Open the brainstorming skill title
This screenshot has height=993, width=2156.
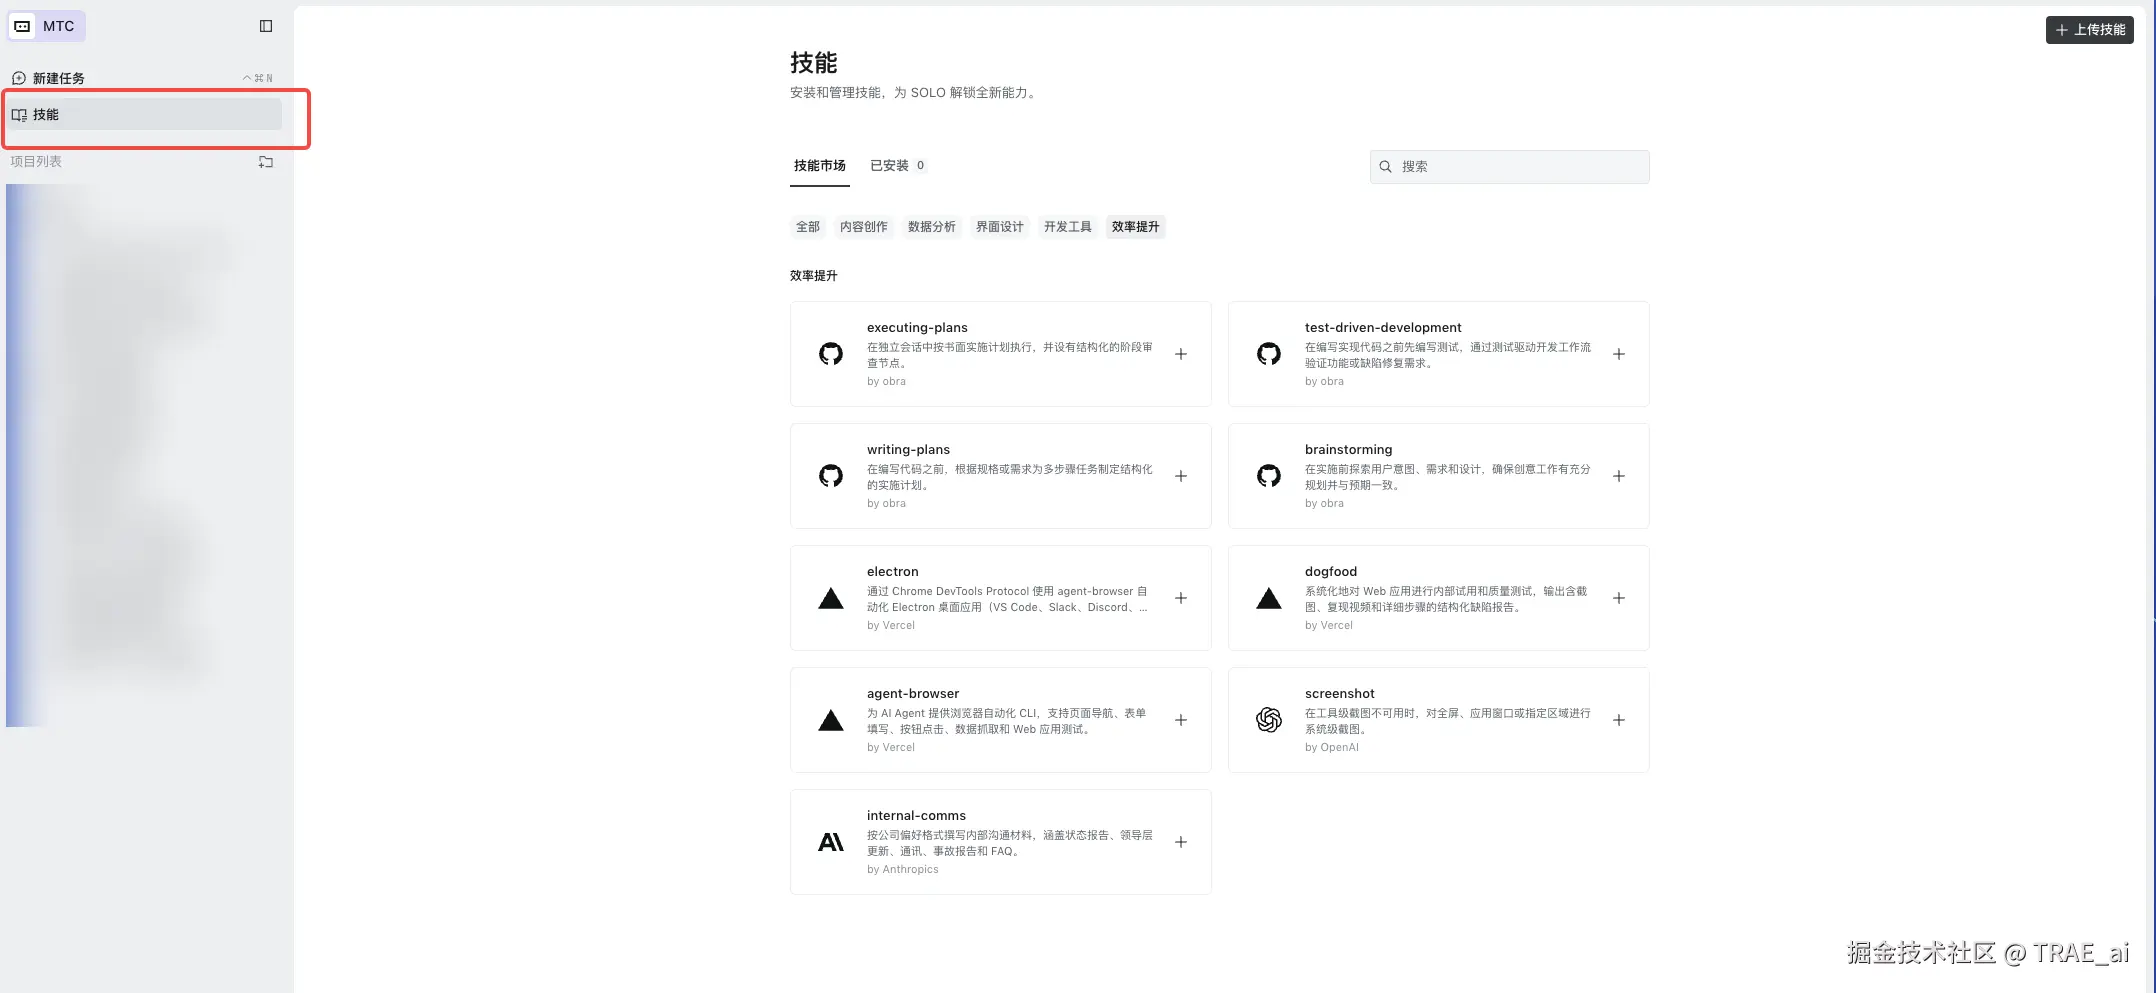[x=1348, y=450]
